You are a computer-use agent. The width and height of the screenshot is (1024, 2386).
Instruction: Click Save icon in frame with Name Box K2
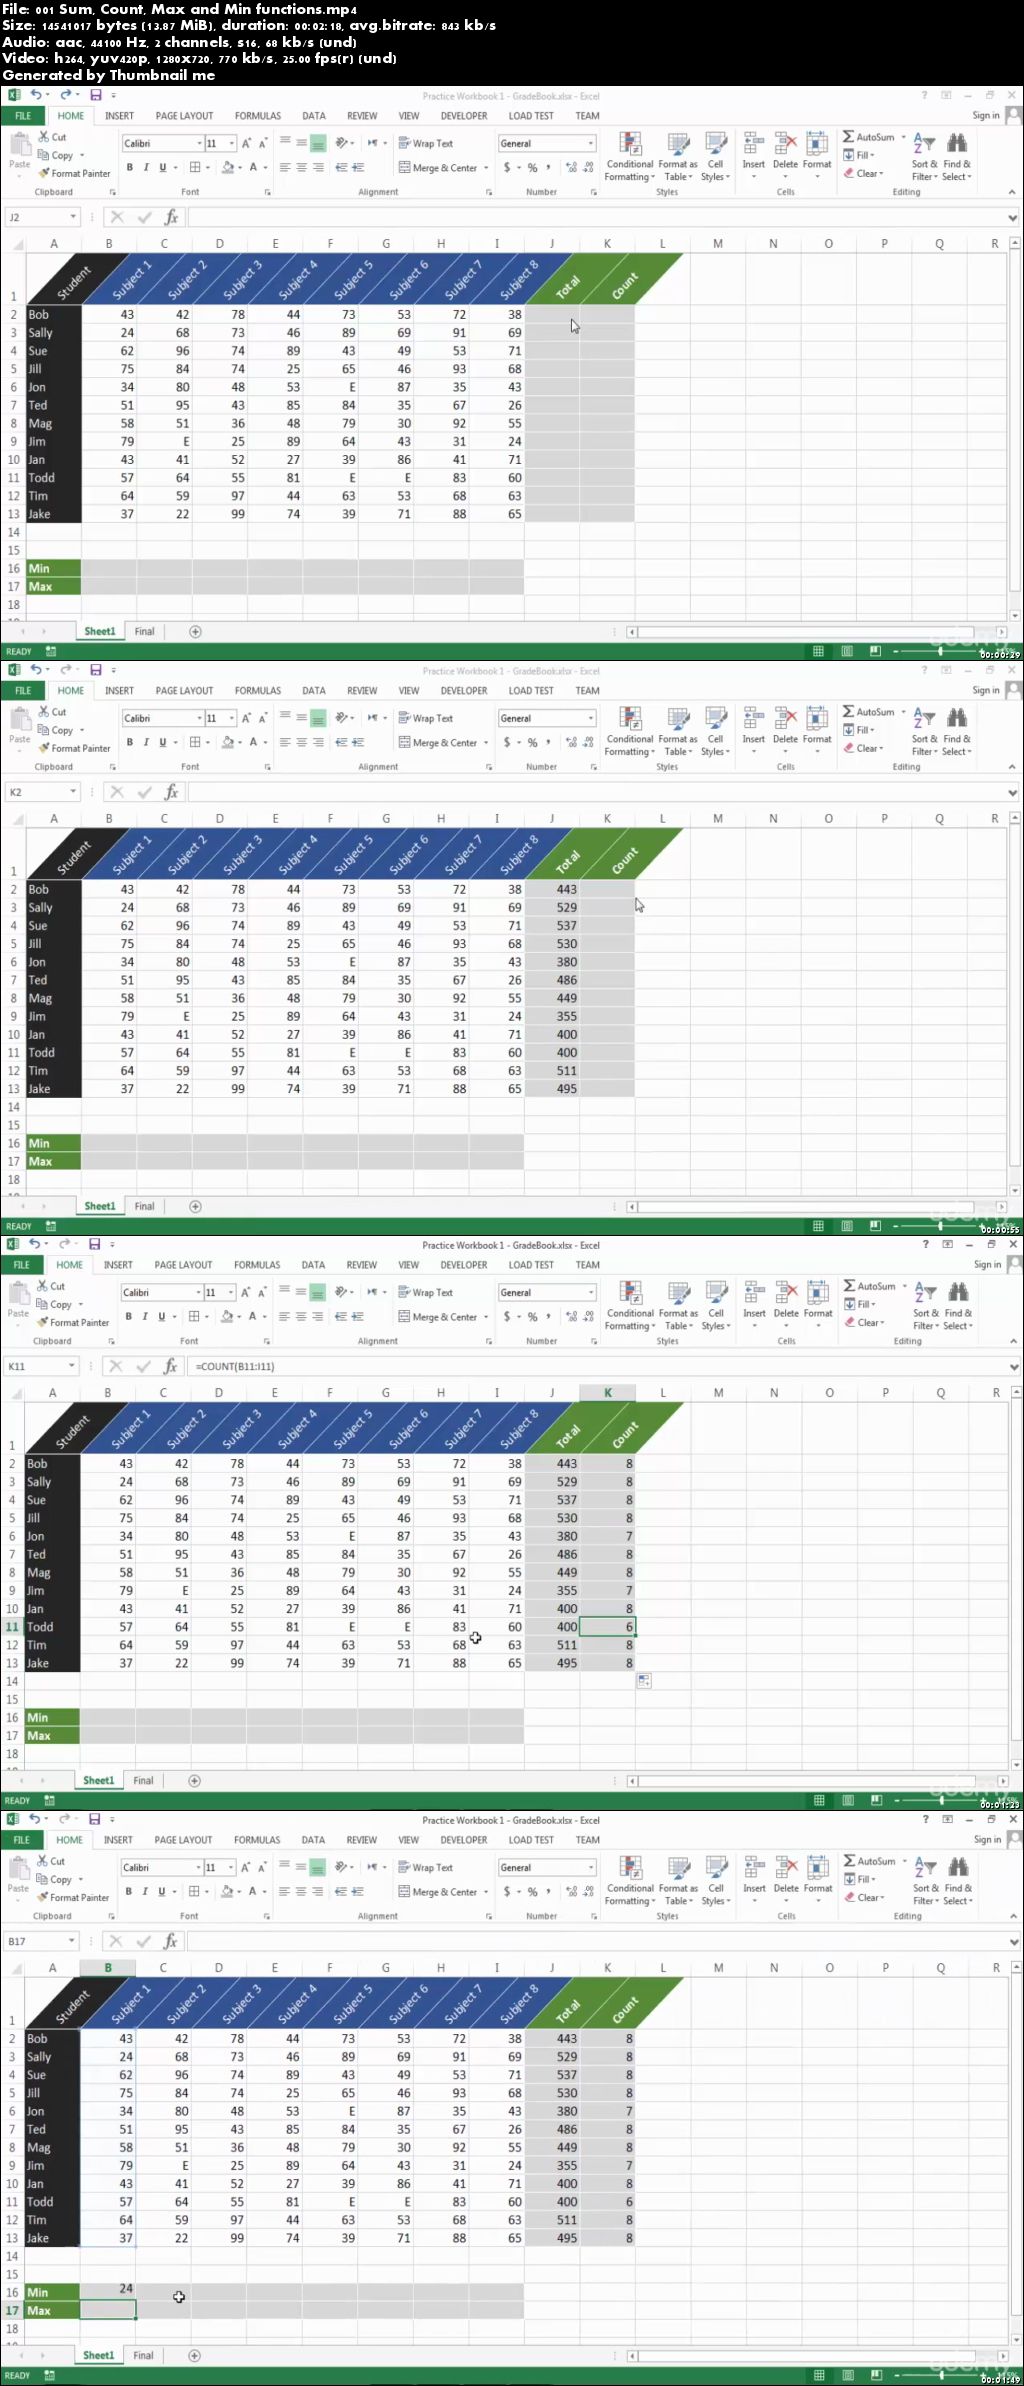click(96, 670)
